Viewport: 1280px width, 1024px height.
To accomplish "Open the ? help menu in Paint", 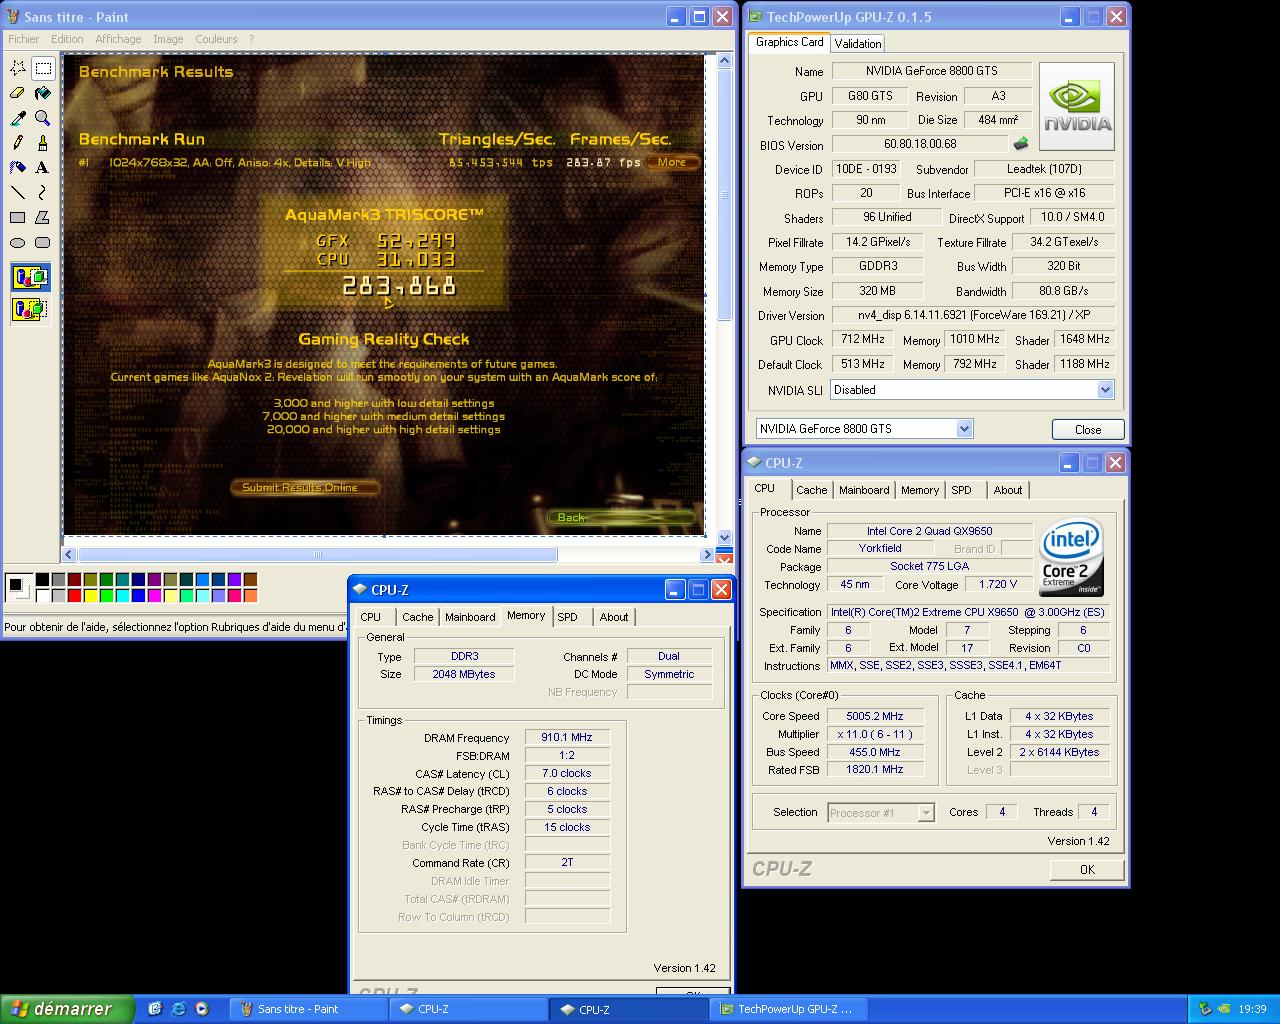I will point(251,39).
